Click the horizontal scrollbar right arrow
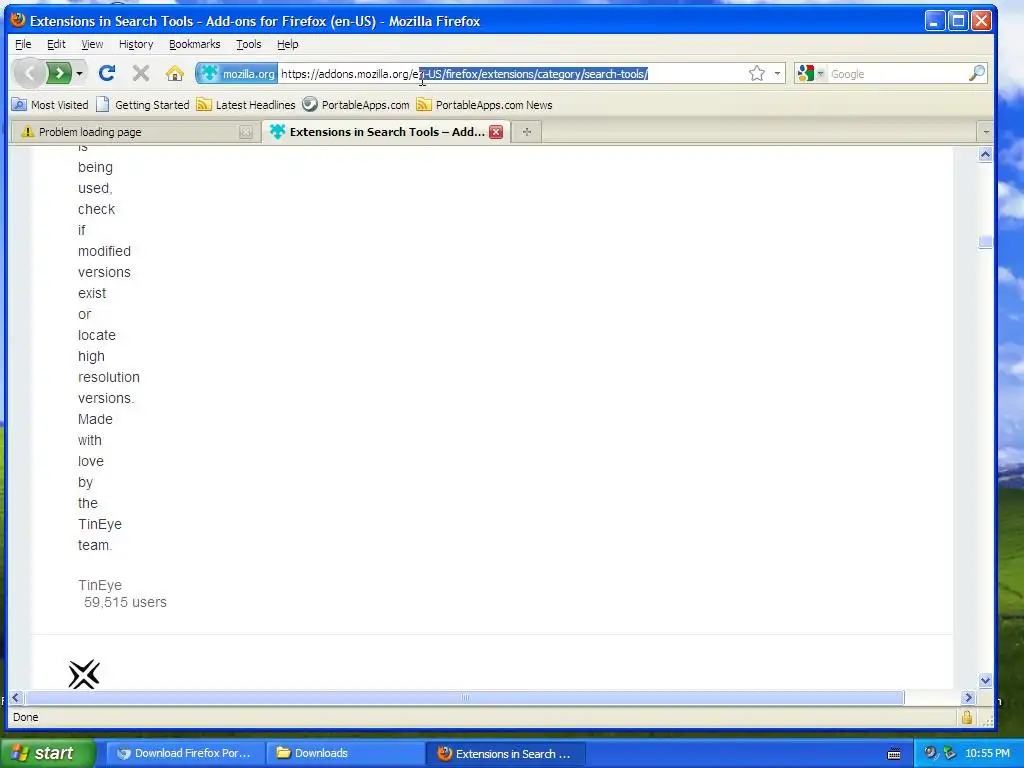 tap(968, 697)
